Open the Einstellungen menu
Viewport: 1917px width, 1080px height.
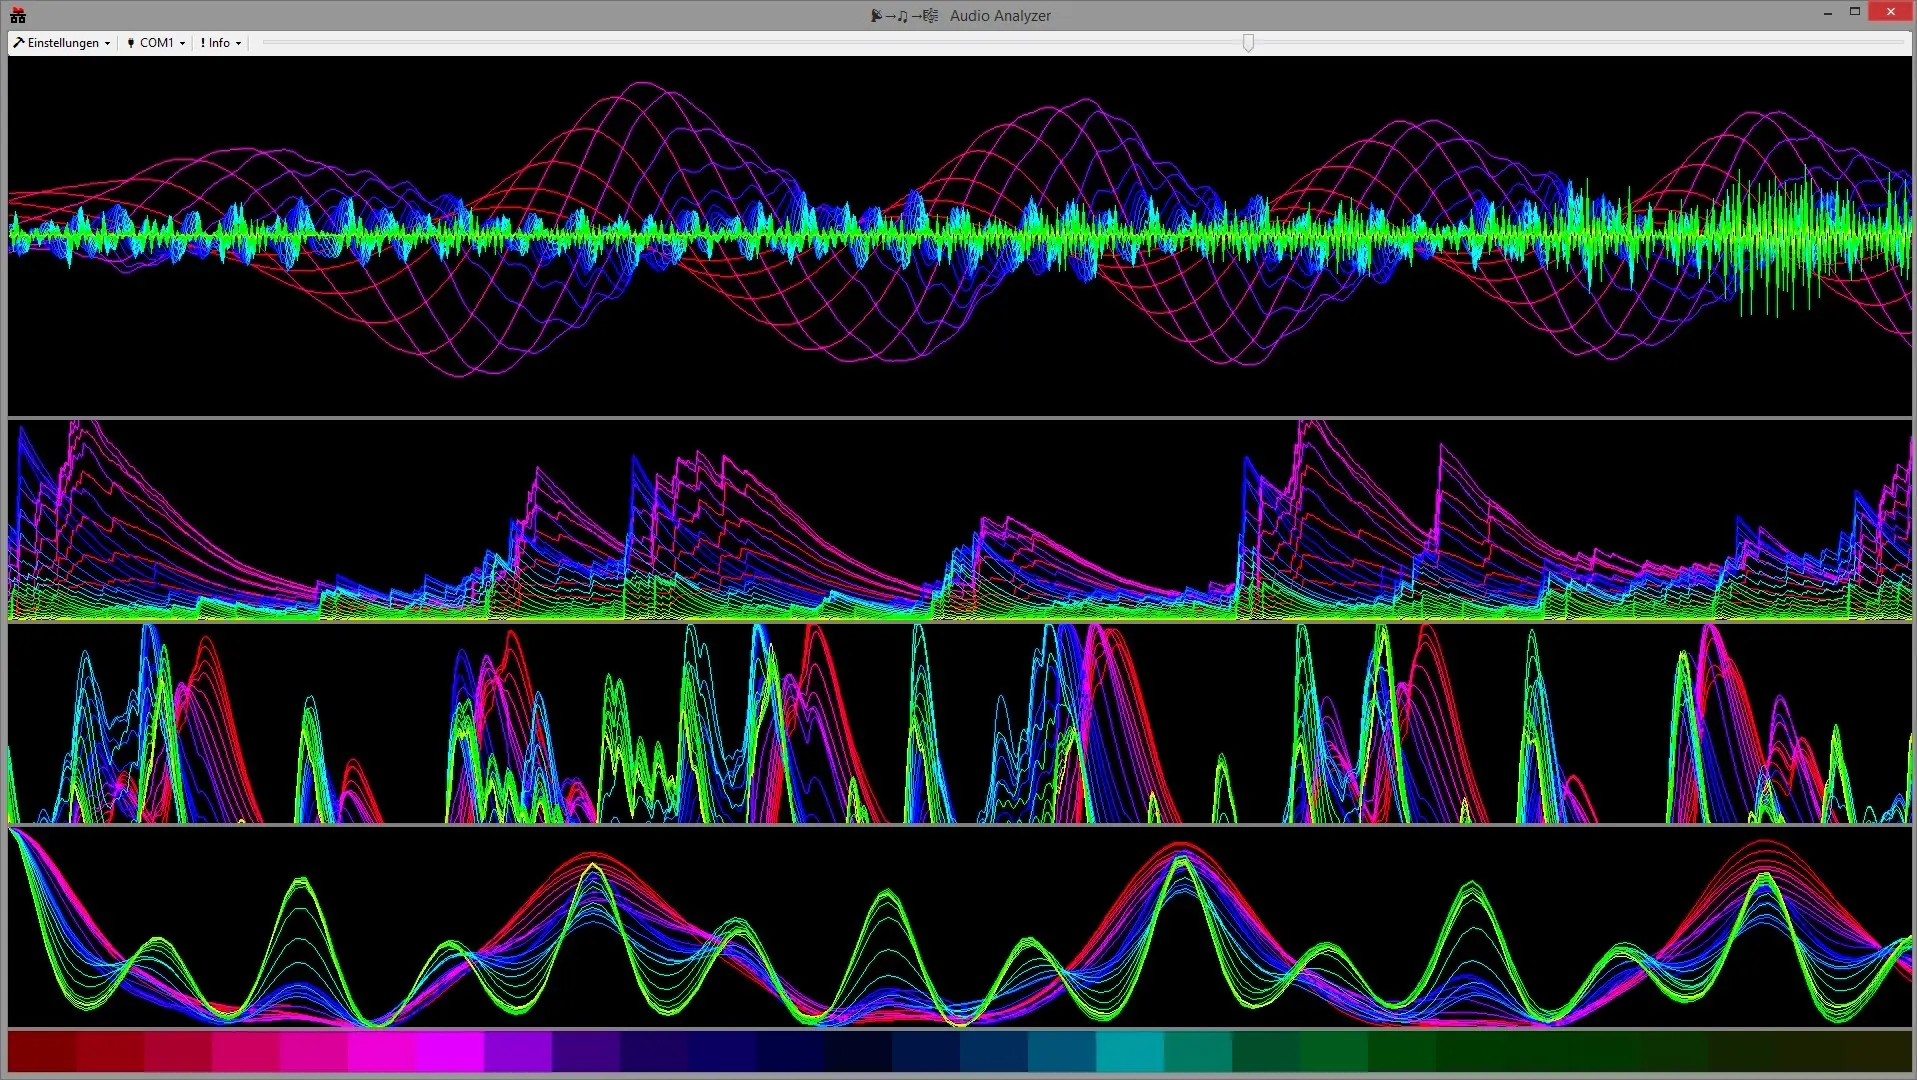point(62,42)
